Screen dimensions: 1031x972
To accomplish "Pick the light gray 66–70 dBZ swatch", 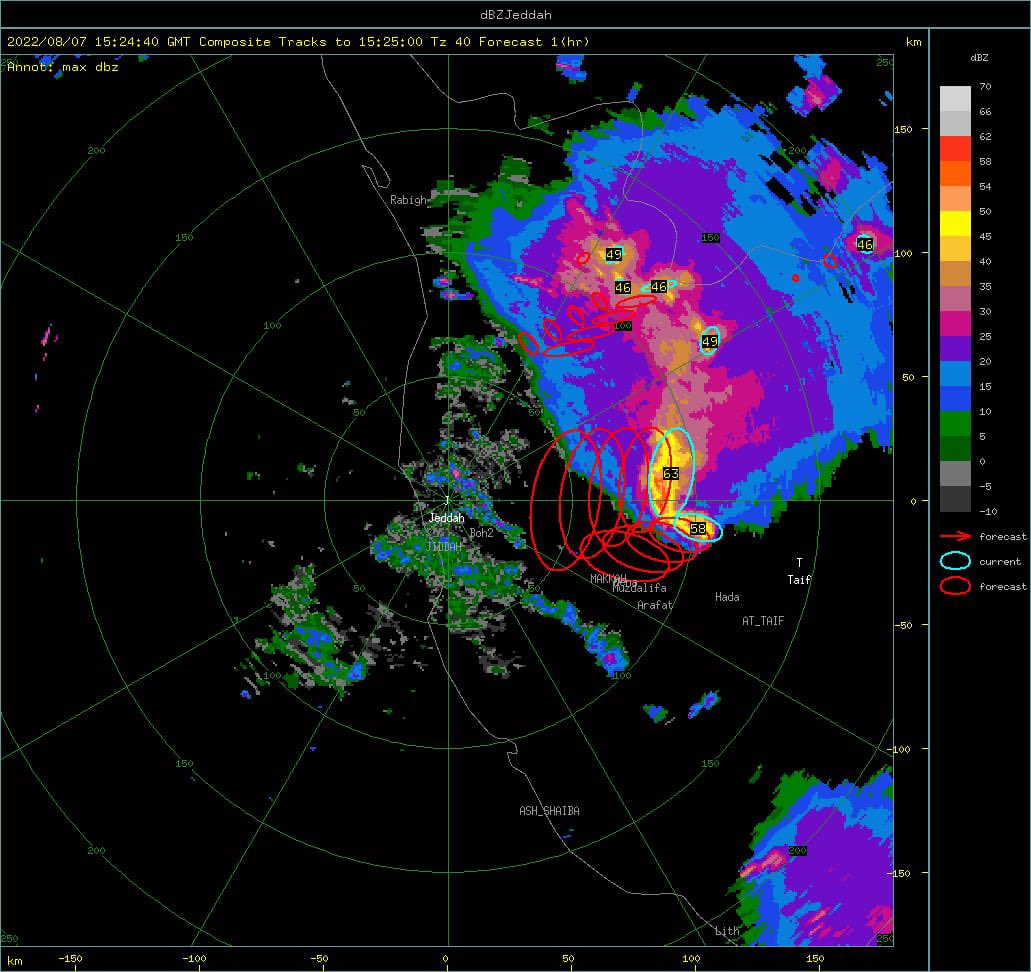I will [955, 99].
